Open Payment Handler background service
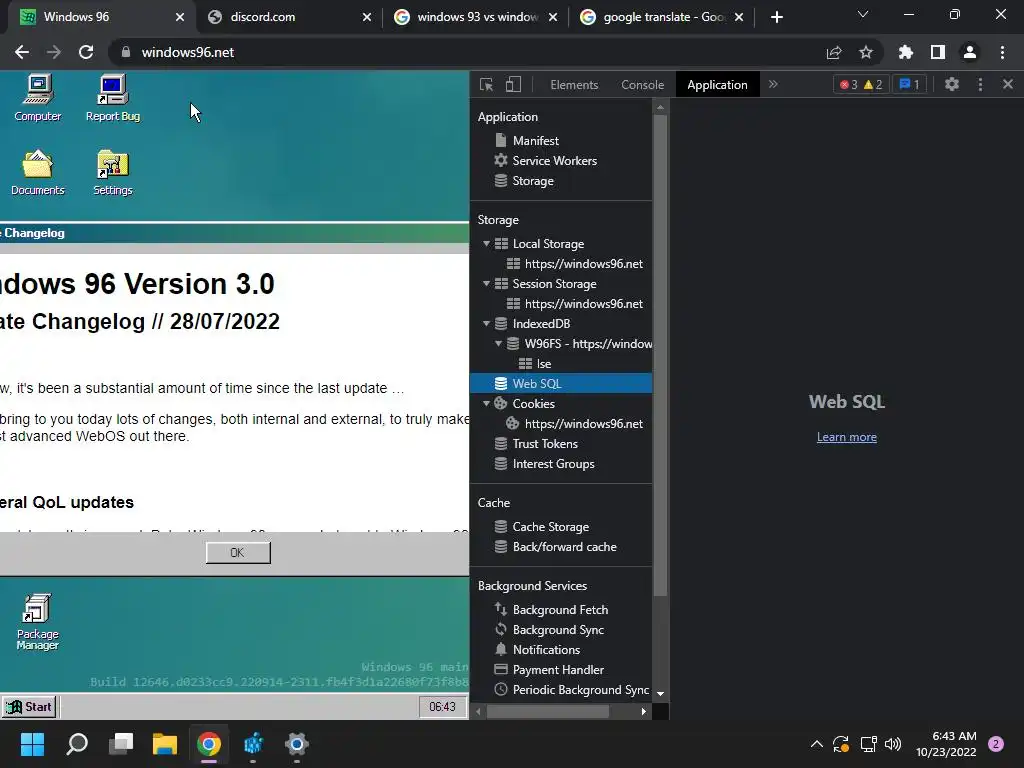 (558, 669)
